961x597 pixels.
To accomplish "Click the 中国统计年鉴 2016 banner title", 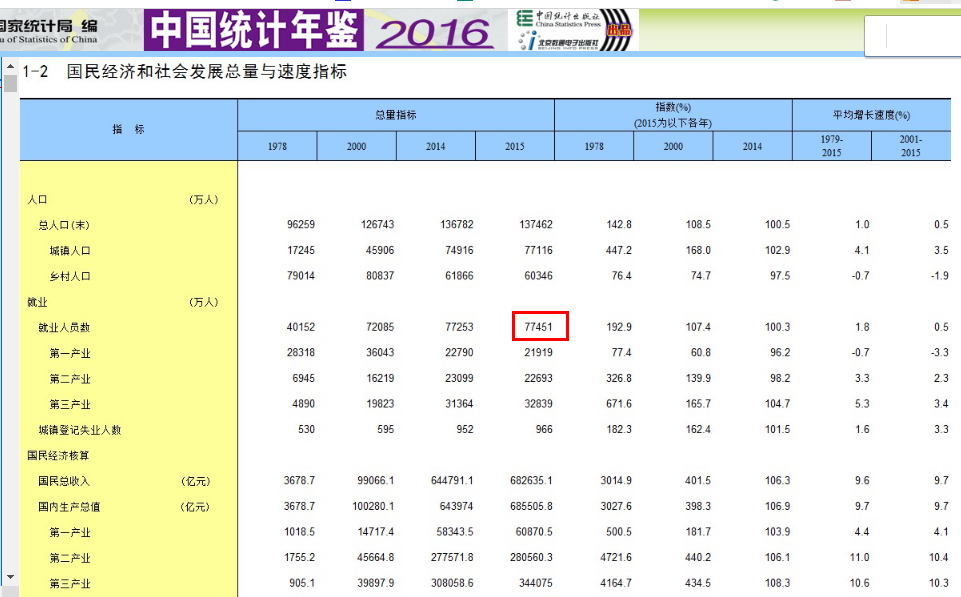I will [x=319, y=31].
